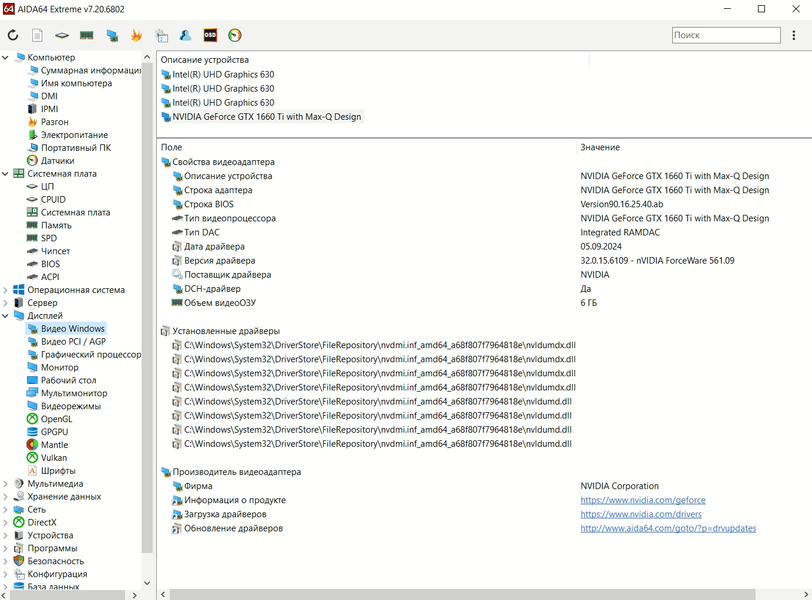This screenshot has height=600, width=812.
Task: Open the OSD panel toolbar icon
Action: [x=210, y=35]
